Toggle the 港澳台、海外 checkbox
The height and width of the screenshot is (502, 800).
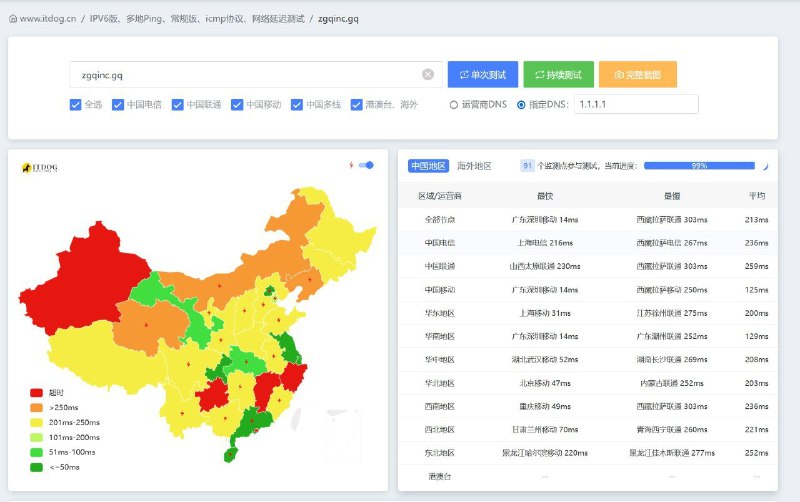(357, 104)
